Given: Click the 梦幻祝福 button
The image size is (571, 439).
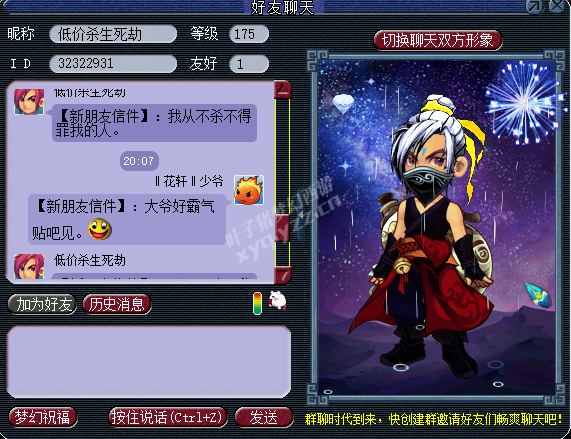Looking at the screenshot, I should click(x=43, y=417).
